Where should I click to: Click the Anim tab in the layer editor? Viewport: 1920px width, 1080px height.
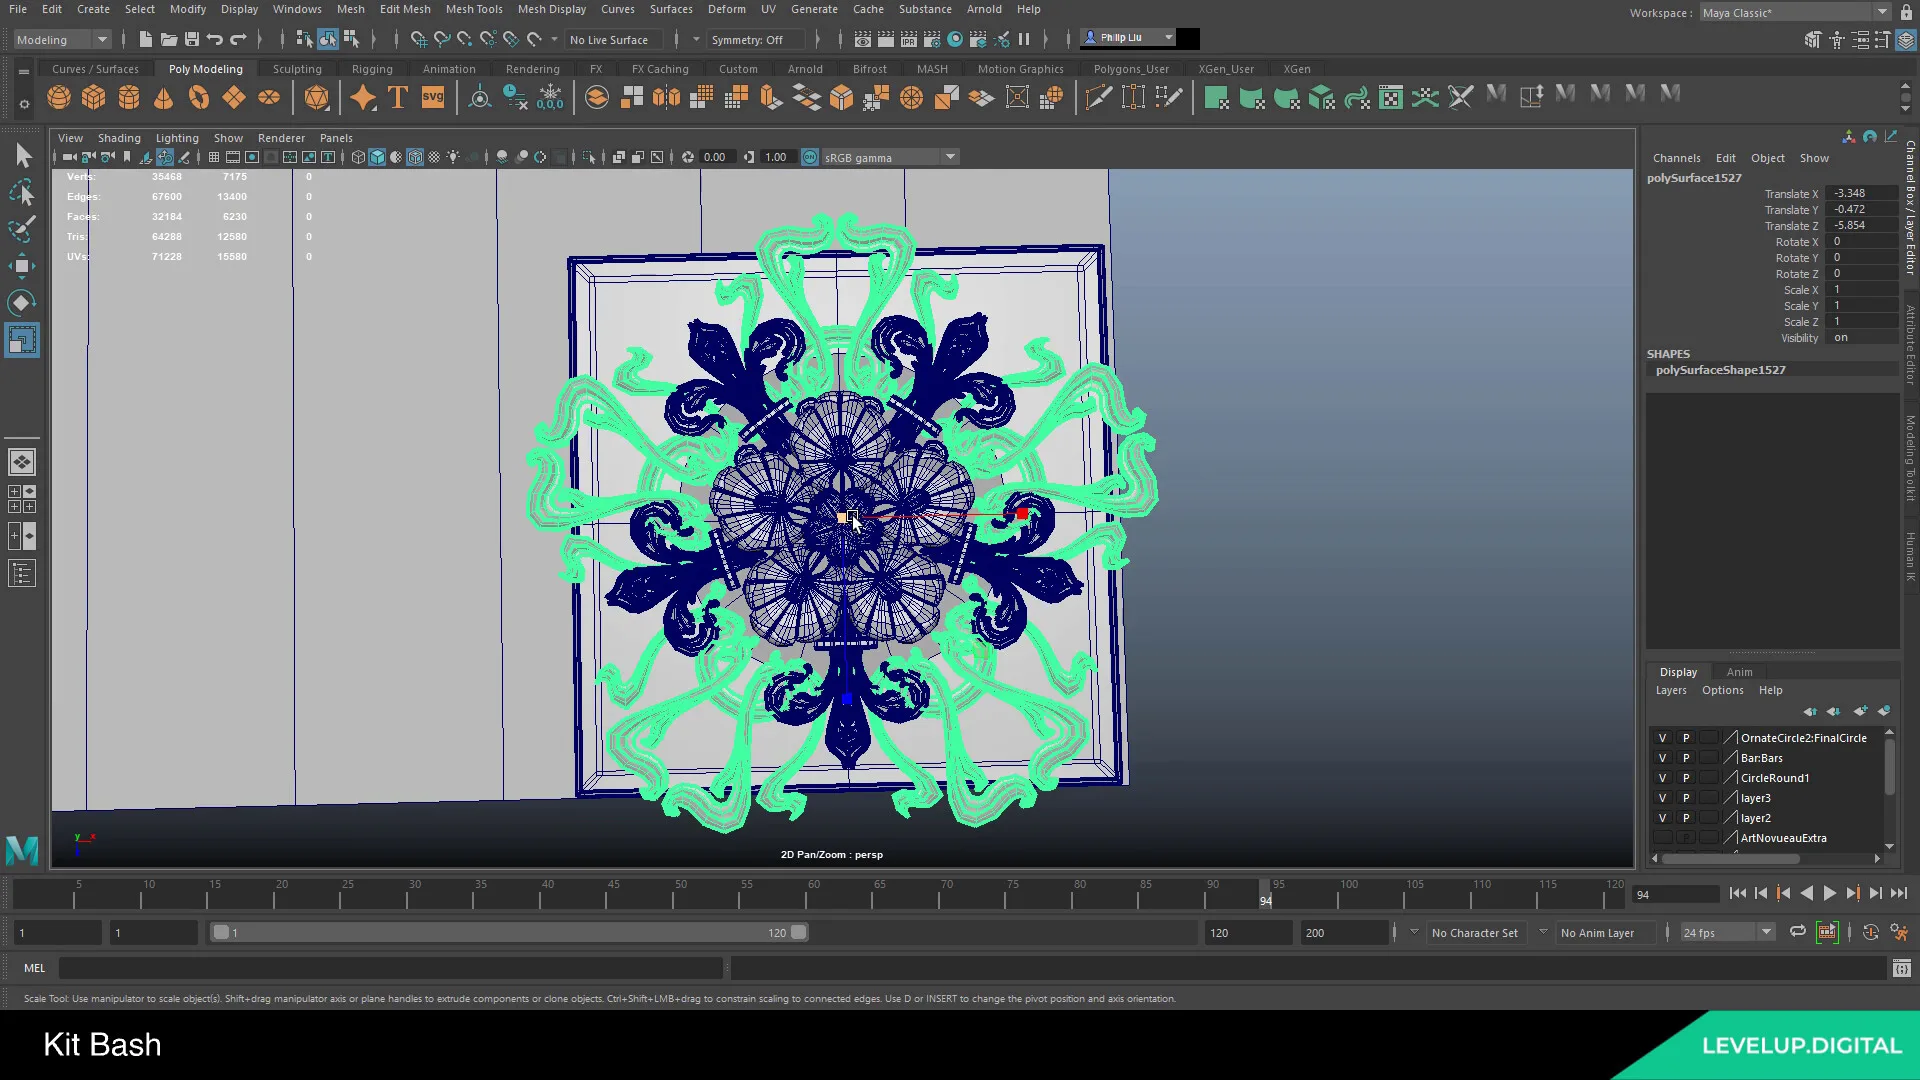click(1740, 672)
